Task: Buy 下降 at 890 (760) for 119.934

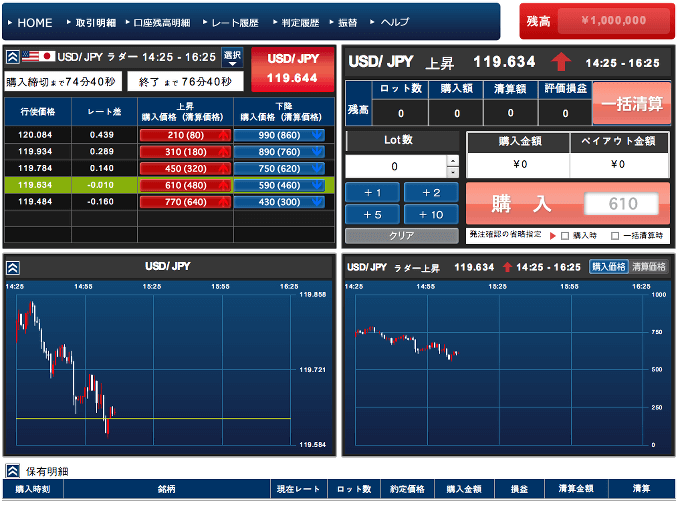Action: click(279, 152)
